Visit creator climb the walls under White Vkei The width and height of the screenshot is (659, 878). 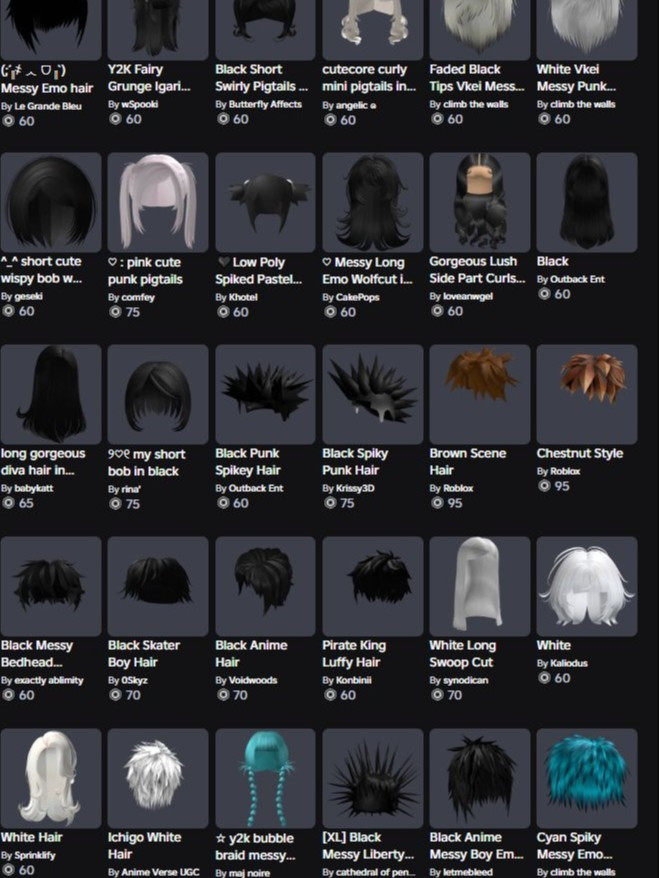(582, 104)
